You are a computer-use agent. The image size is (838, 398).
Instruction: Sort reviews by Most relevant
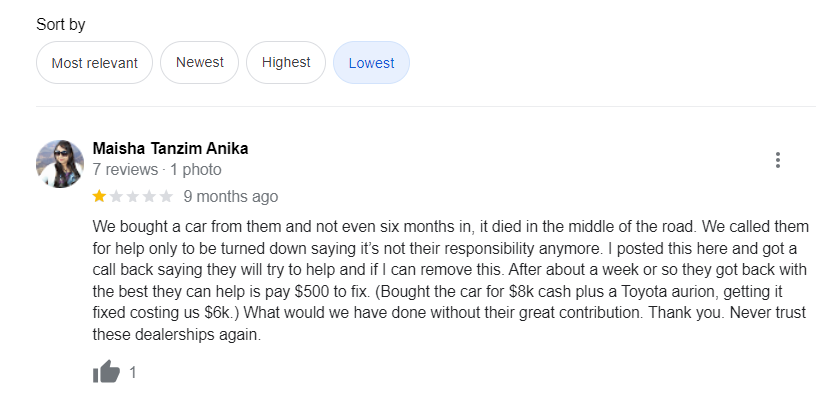click(95, 63)
